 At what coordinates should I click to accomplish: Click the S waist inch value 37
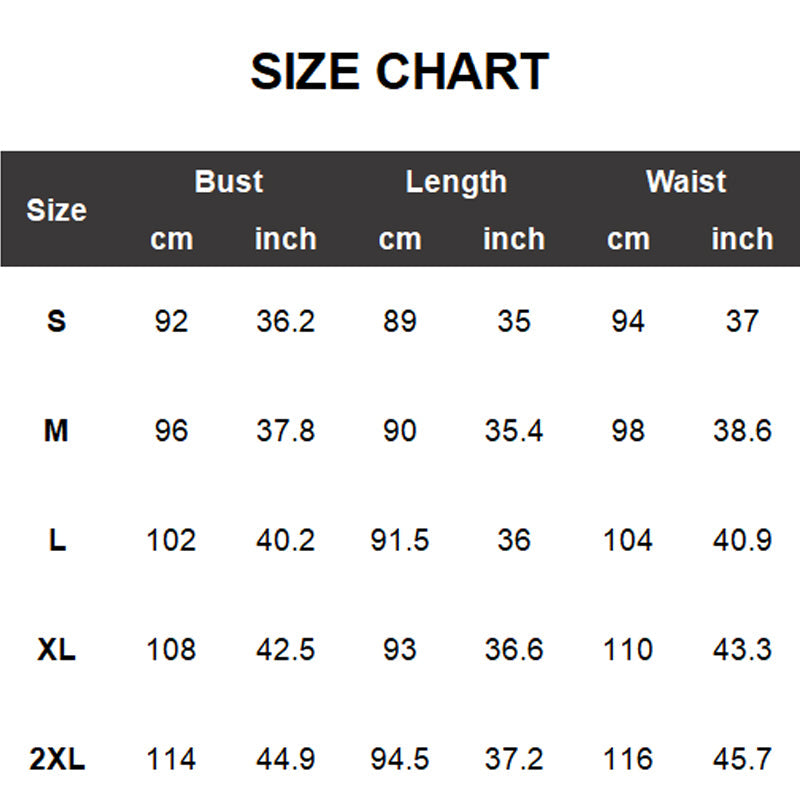pos(742,321)
